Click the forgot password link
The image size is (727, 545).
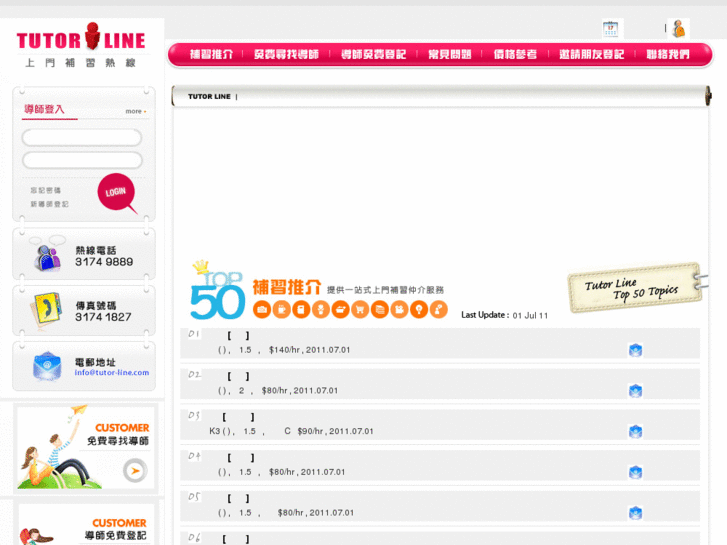[45, 190]
